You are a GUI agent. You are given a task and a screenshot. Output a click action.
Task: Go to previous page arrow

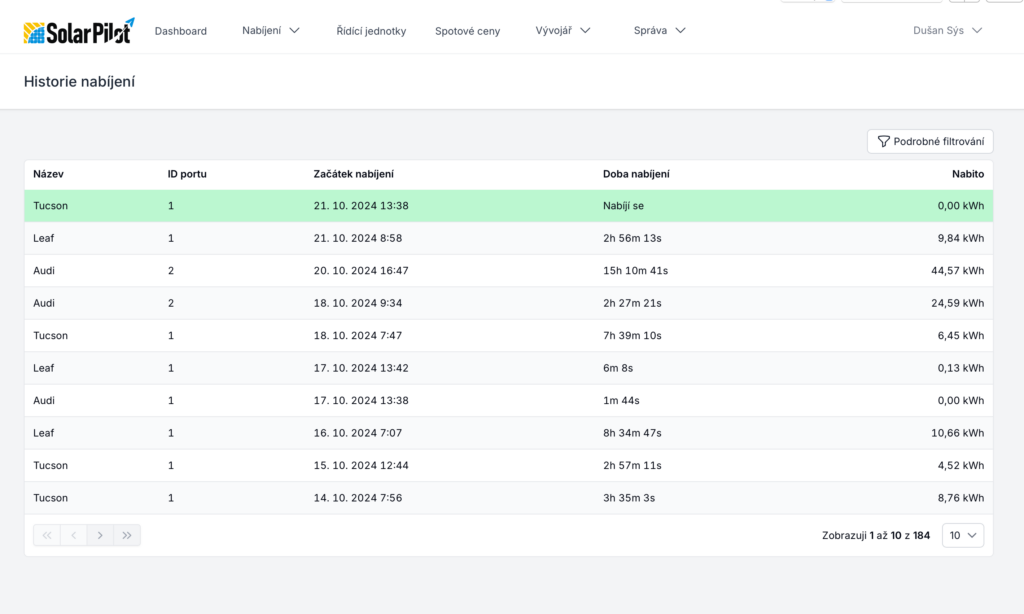pos(73,536)
